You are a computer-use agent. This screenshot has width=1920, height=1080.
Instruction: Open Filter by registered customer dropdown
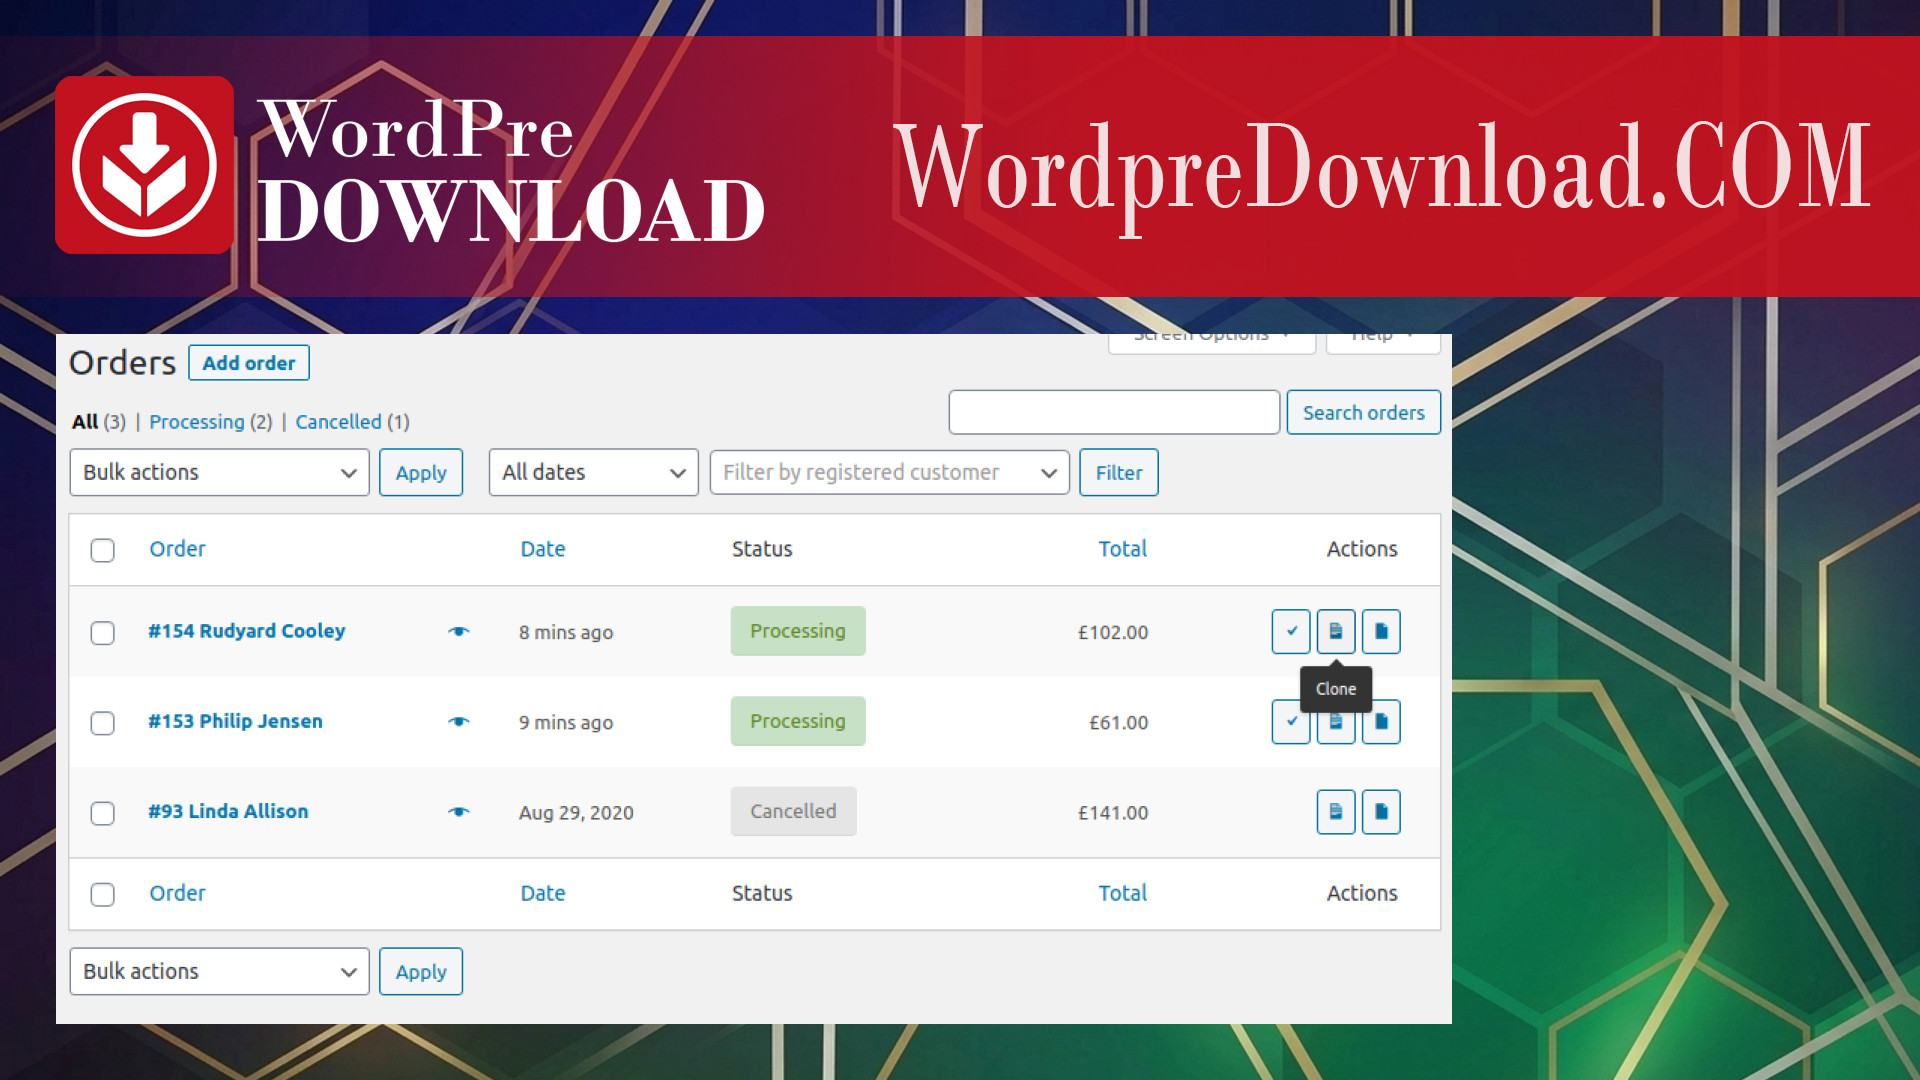pyautogui.click(x=889, y=472)
